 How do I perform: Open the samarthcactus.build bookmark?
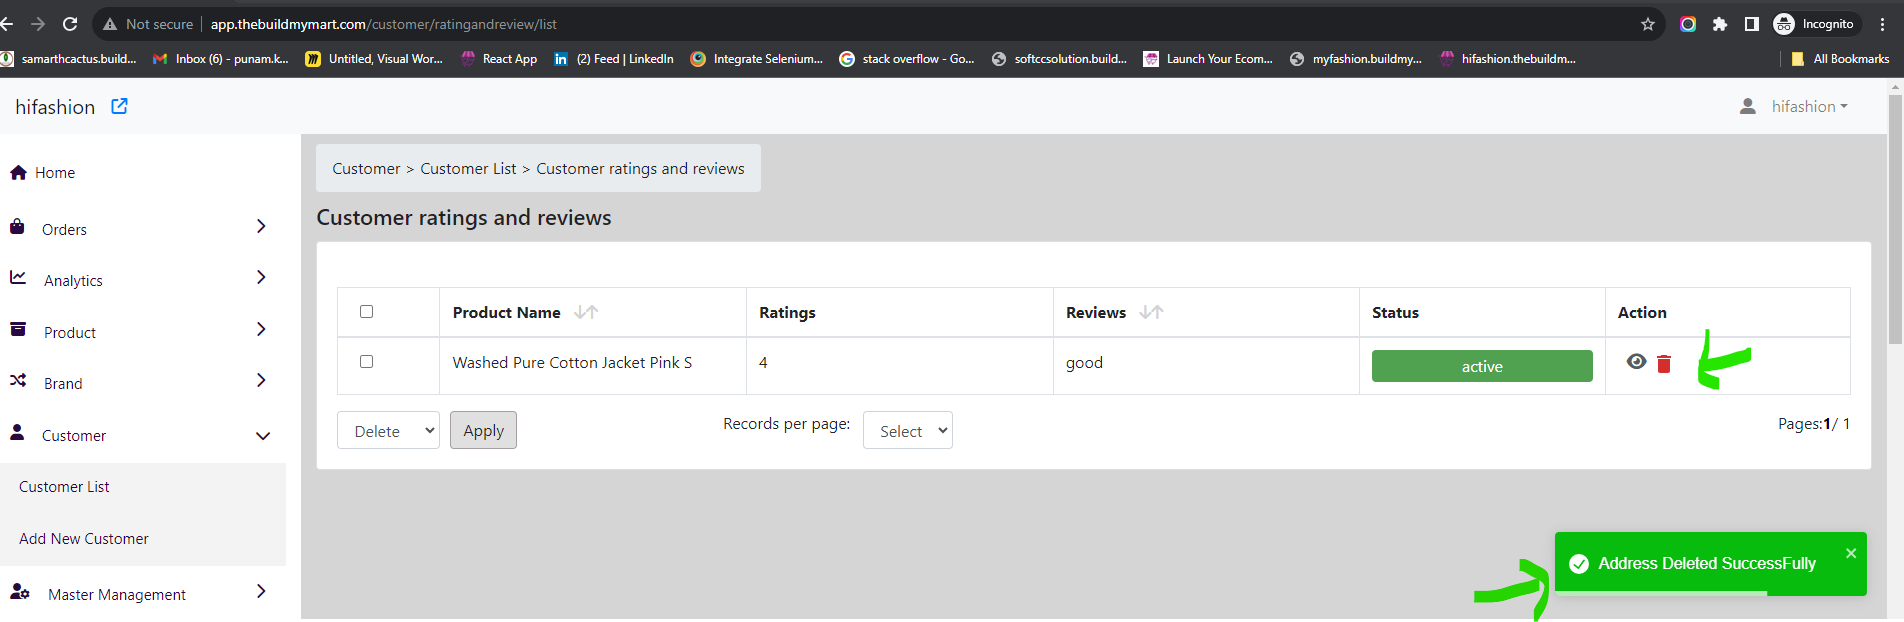coord(69,59)
